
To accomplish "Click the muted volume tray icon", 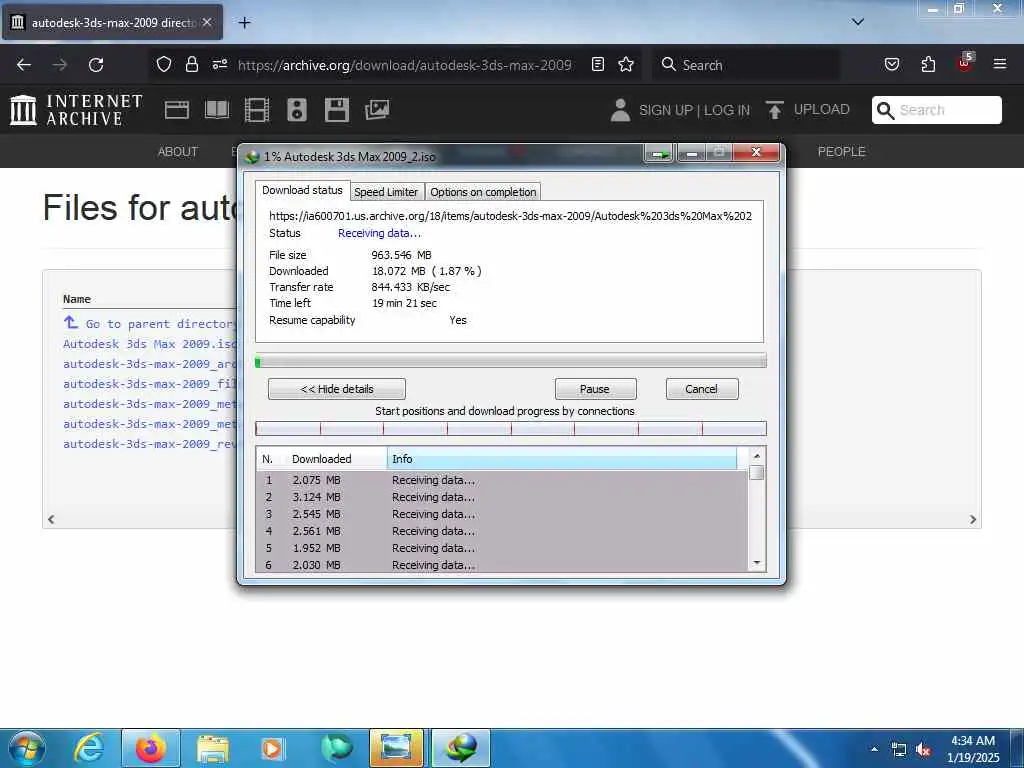I will click(923, 750).
